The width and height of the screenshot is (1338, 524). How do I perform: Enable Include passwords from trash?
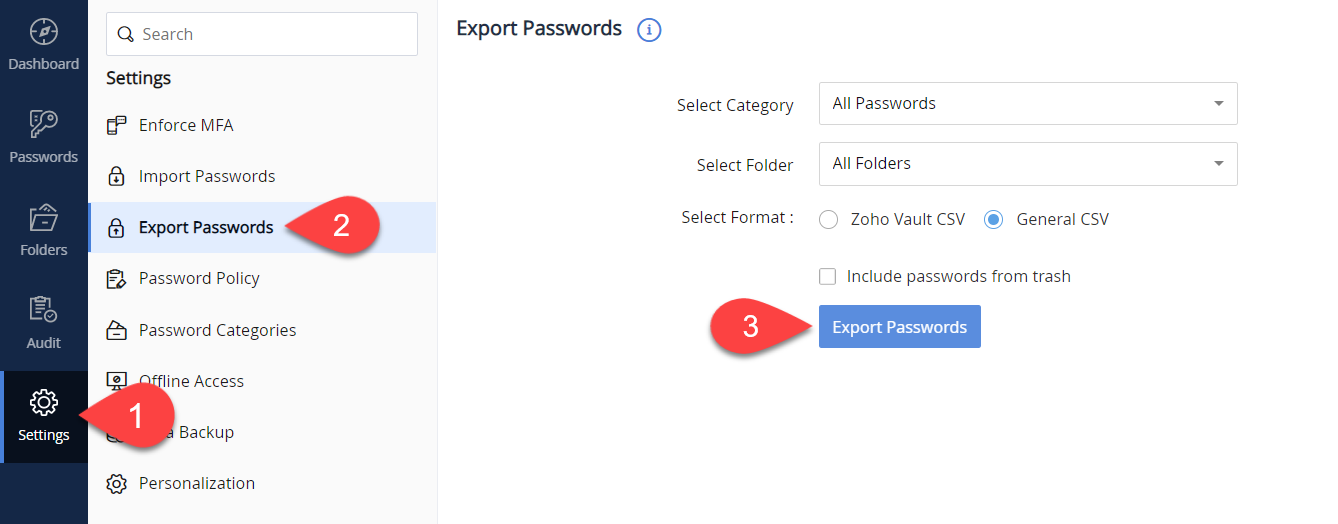[x=827, y=276]
